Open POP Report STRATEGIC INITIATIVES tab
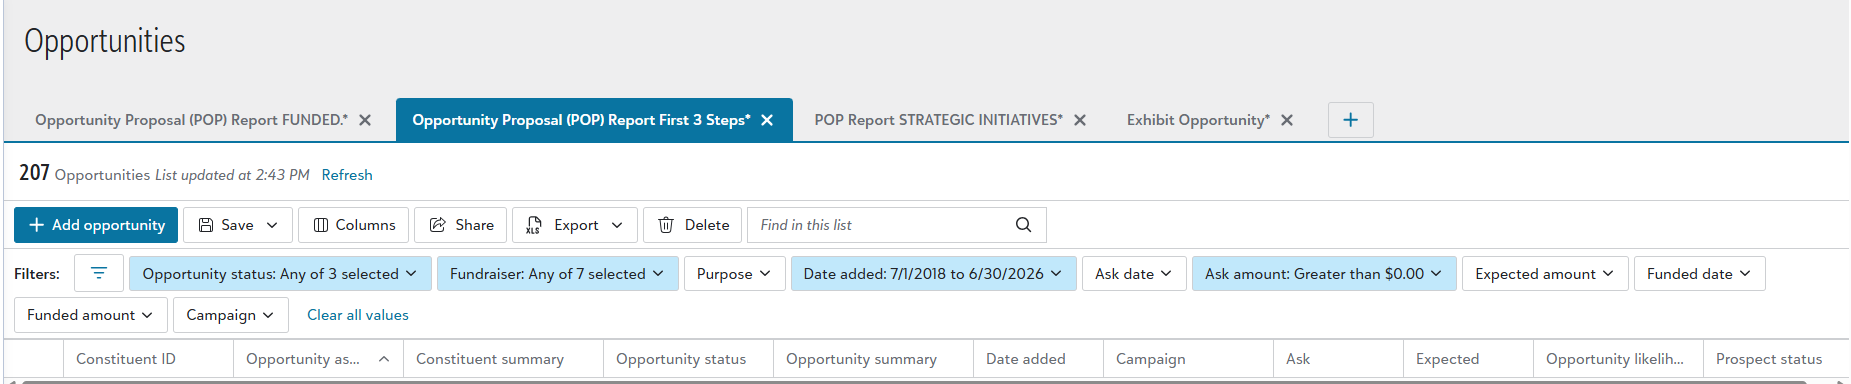Screen dimensions: 1851x384 point(938,120)
